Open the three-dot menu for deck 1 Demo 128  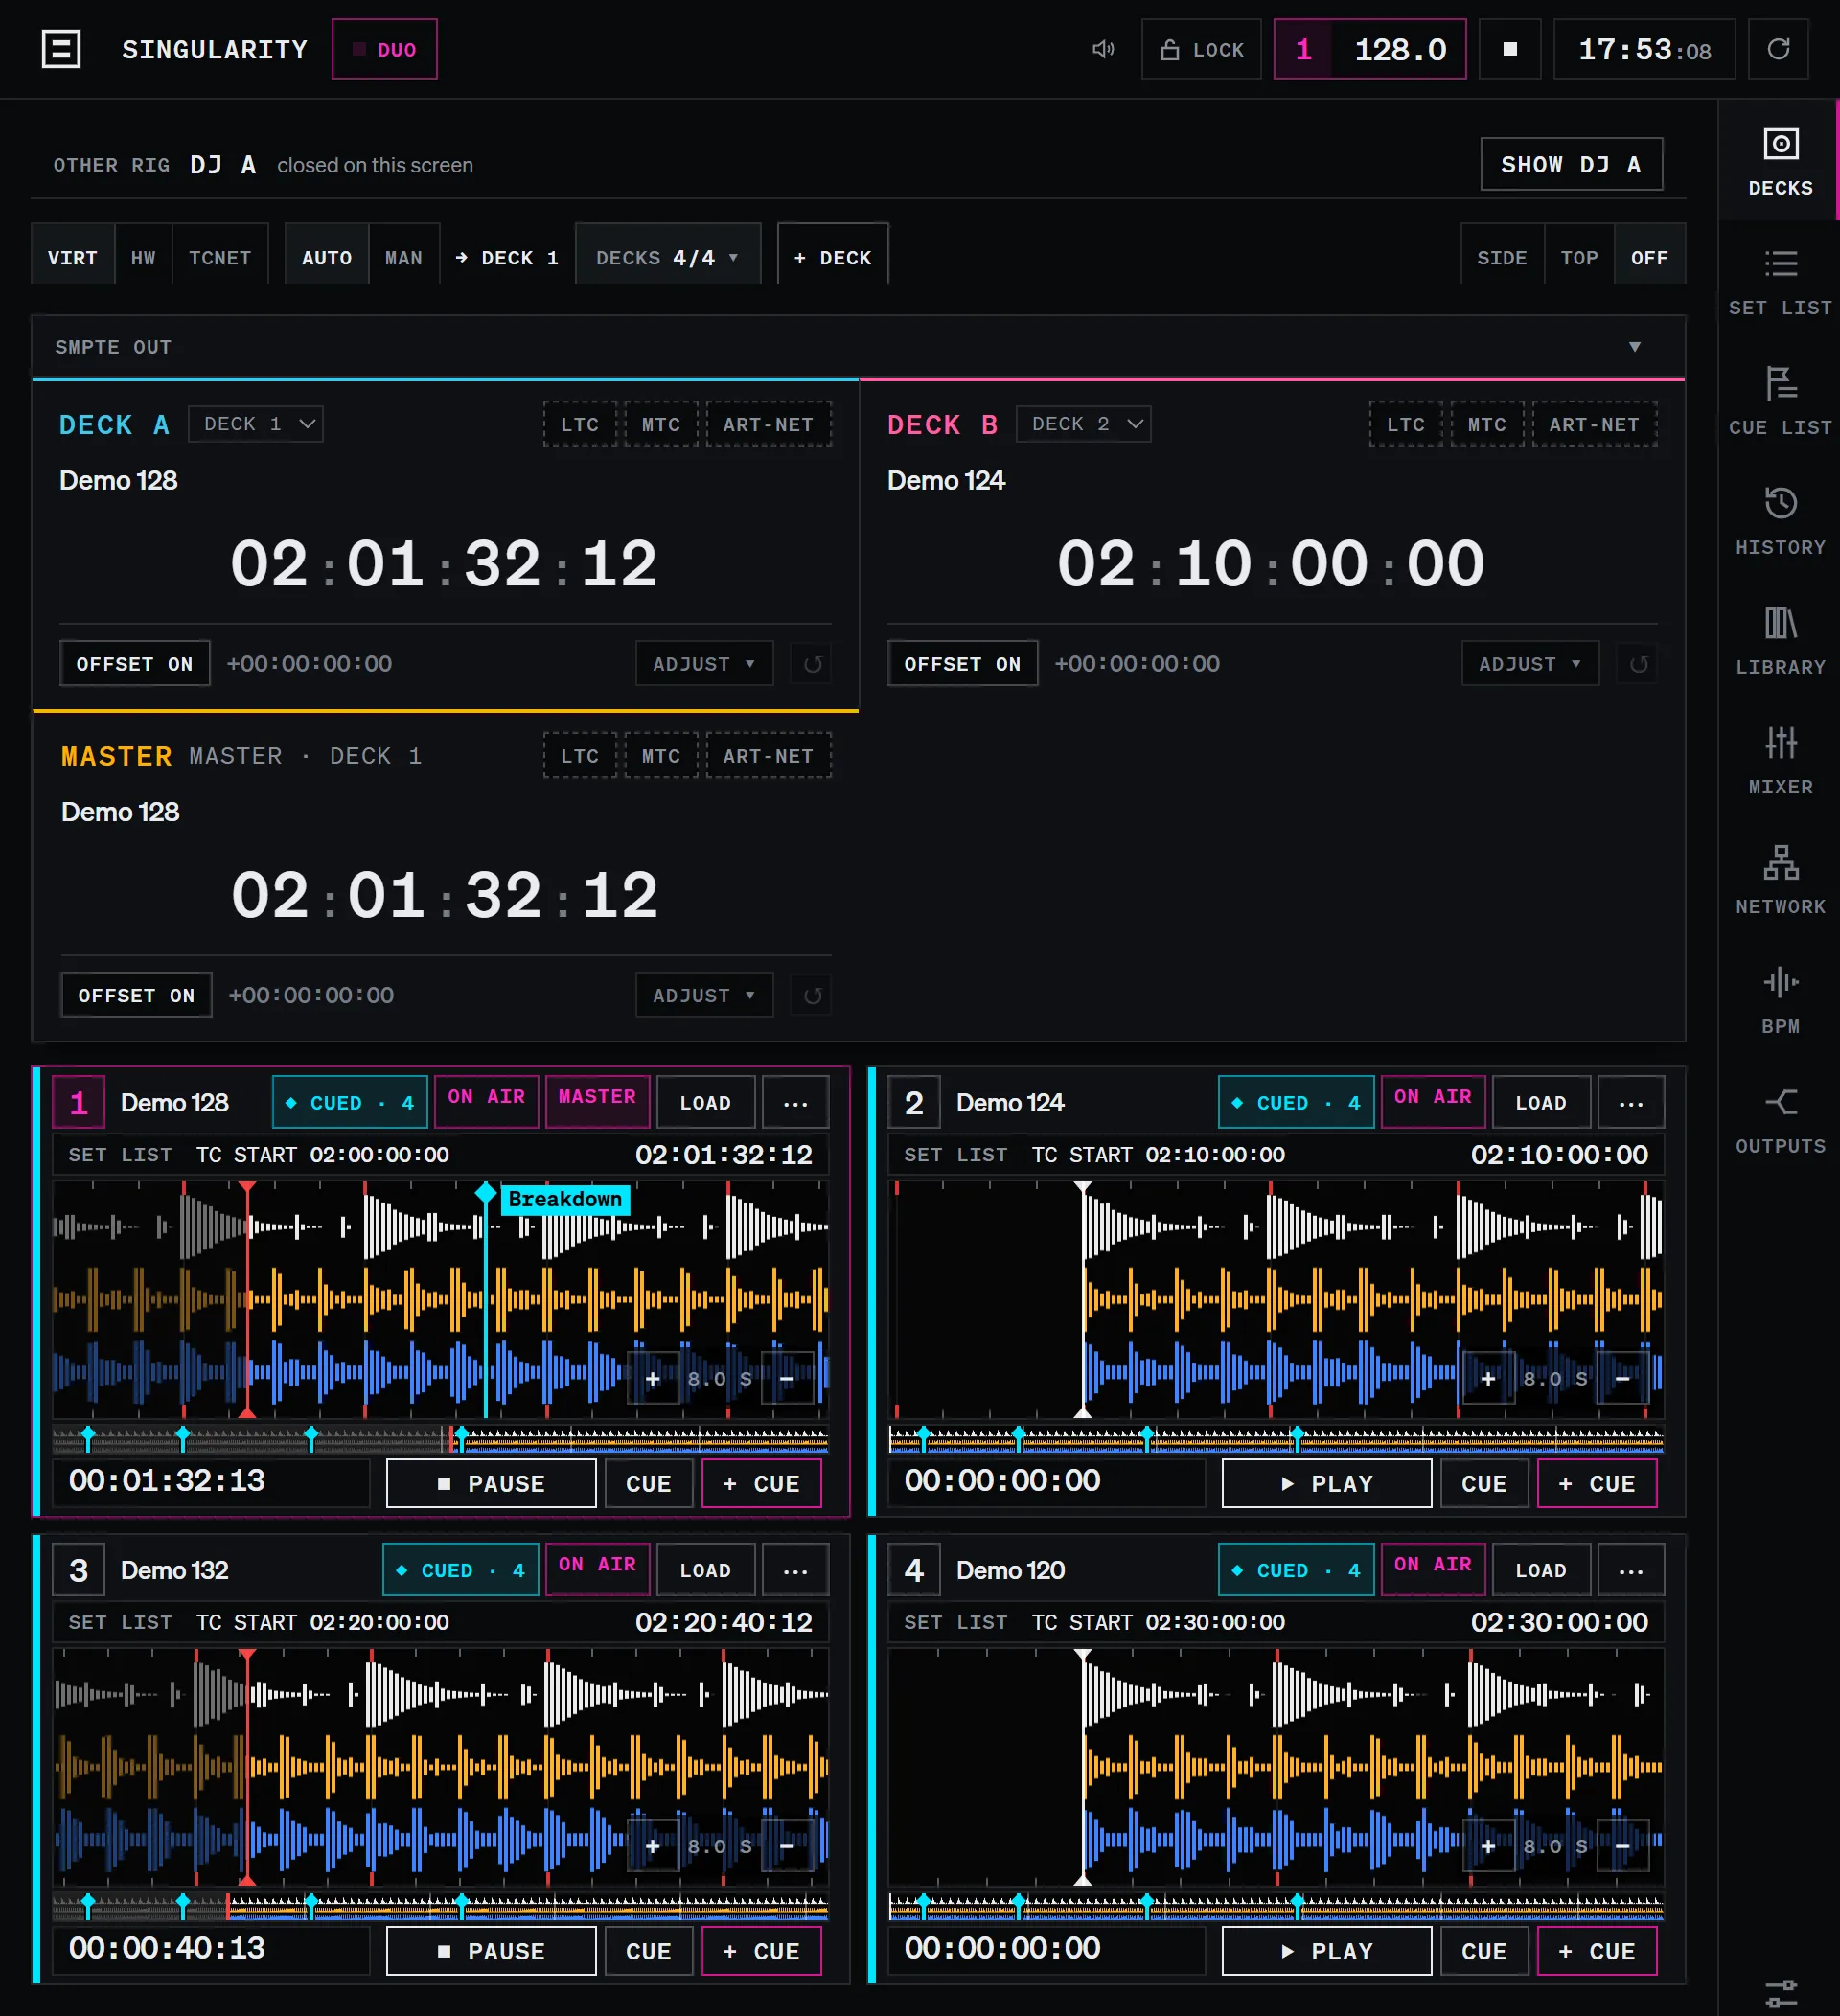[x=795, y=1103]
